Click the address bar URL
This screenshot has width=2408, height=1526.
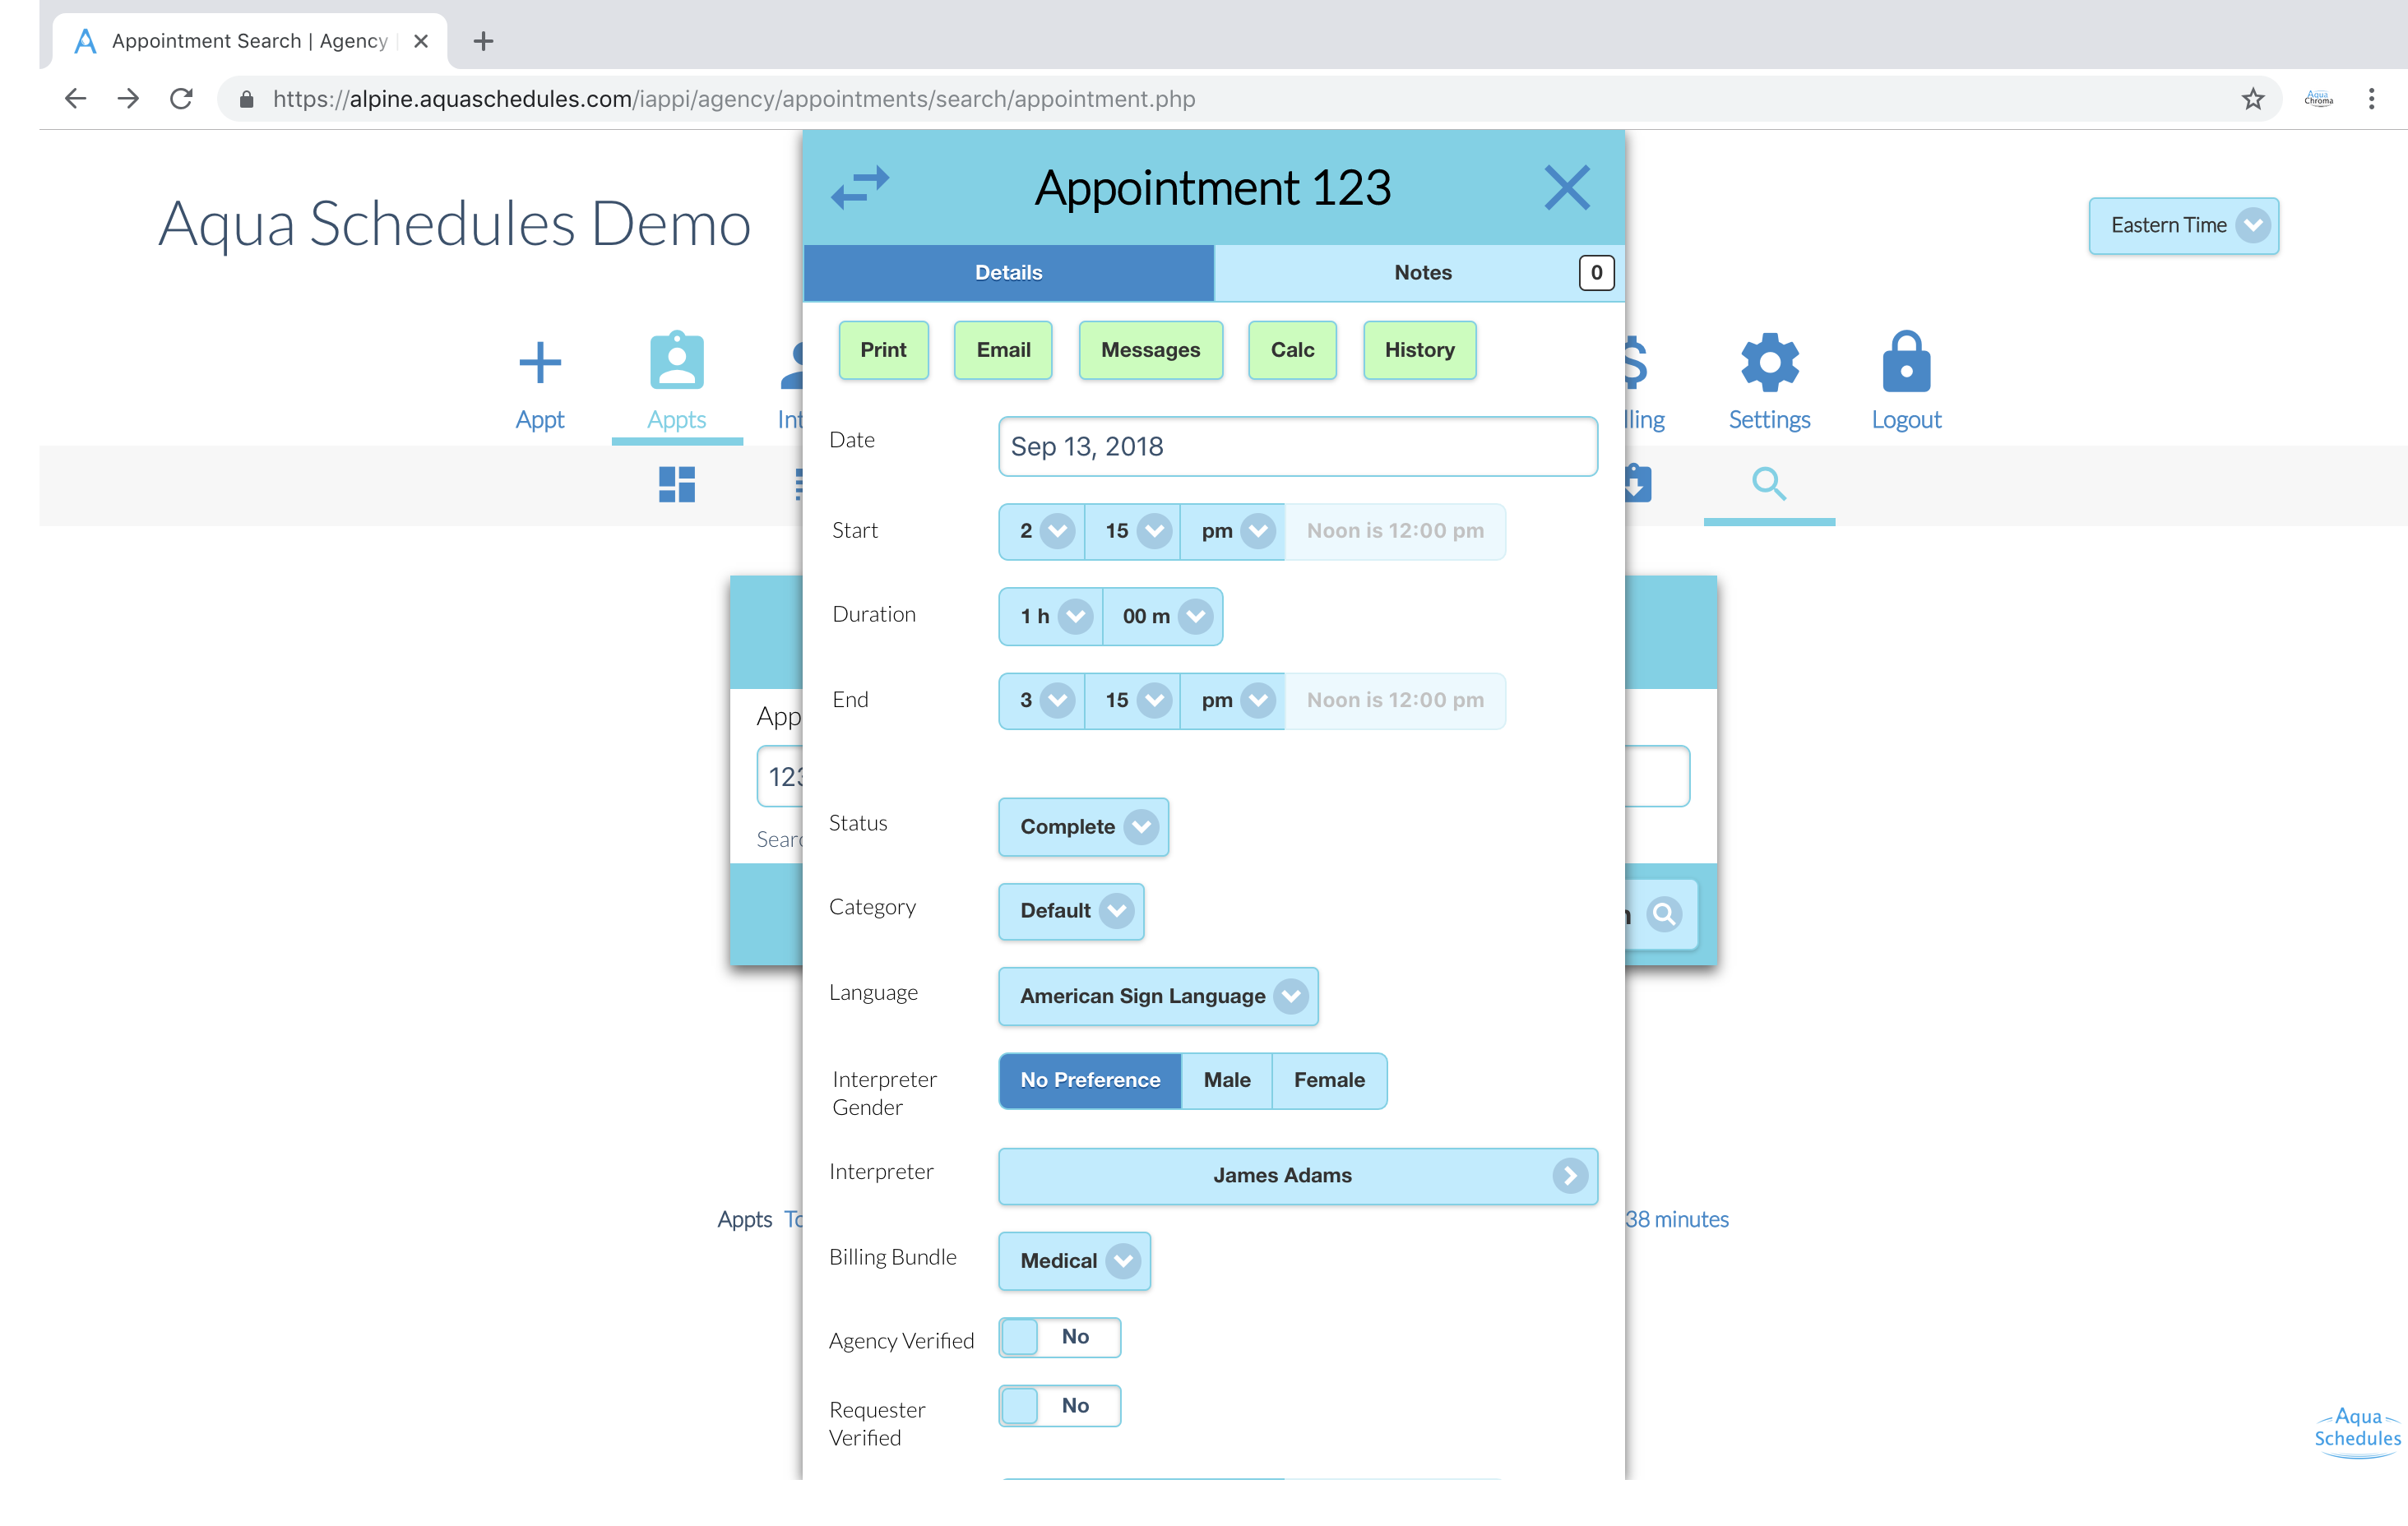click(x=734, y=99)
